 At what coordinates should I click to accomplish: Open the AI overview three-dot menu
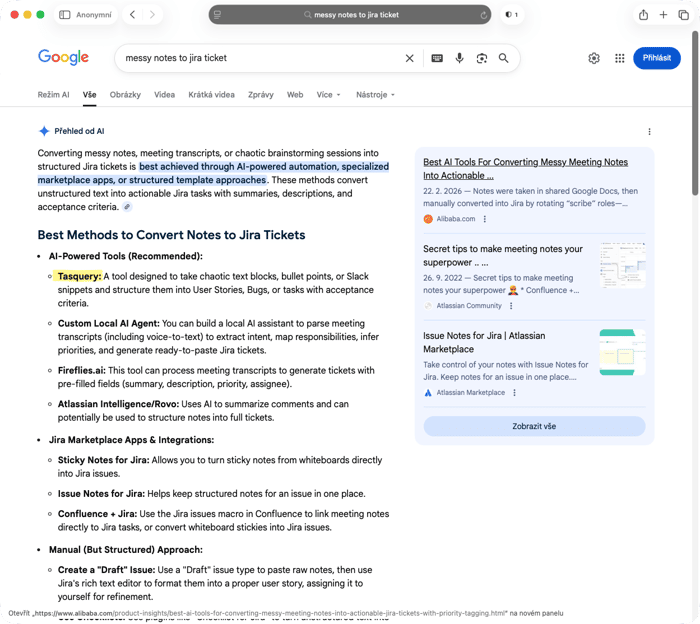(x=649, y=132)
